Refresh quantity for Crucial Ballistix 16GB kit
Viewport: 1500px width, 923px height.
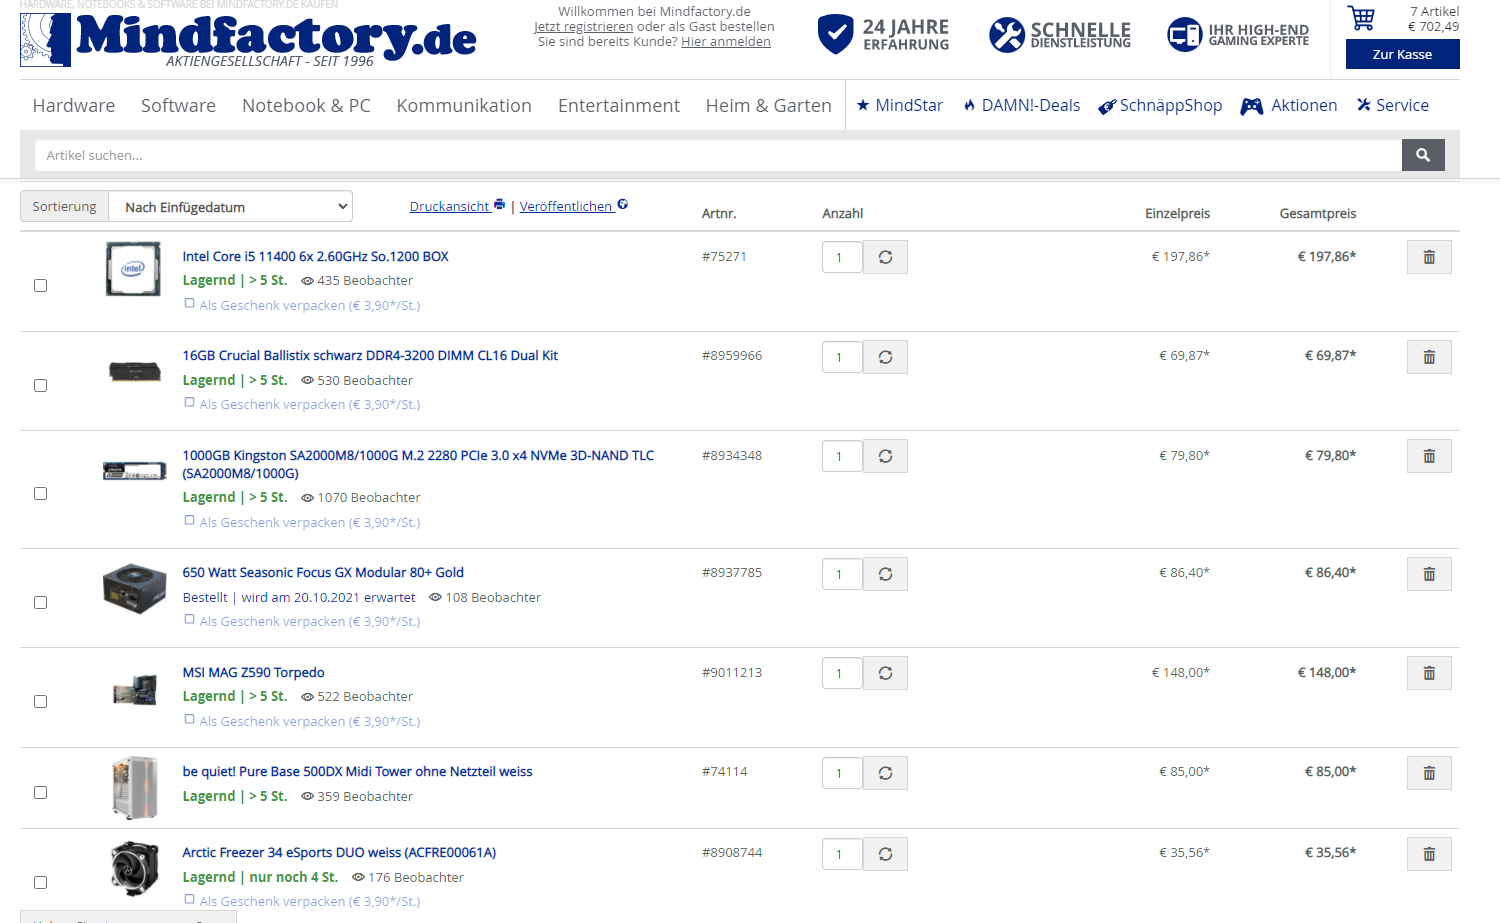(885, 357)
